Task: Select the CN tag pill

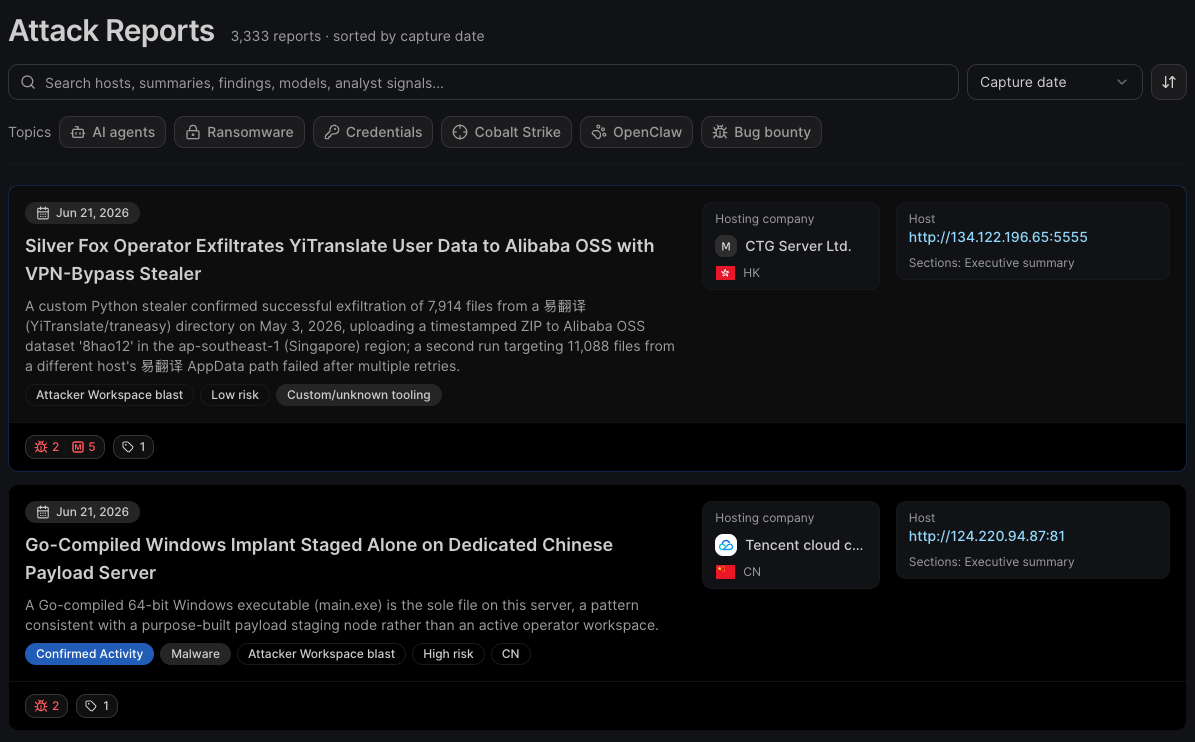Action: [x=511, y=654]
